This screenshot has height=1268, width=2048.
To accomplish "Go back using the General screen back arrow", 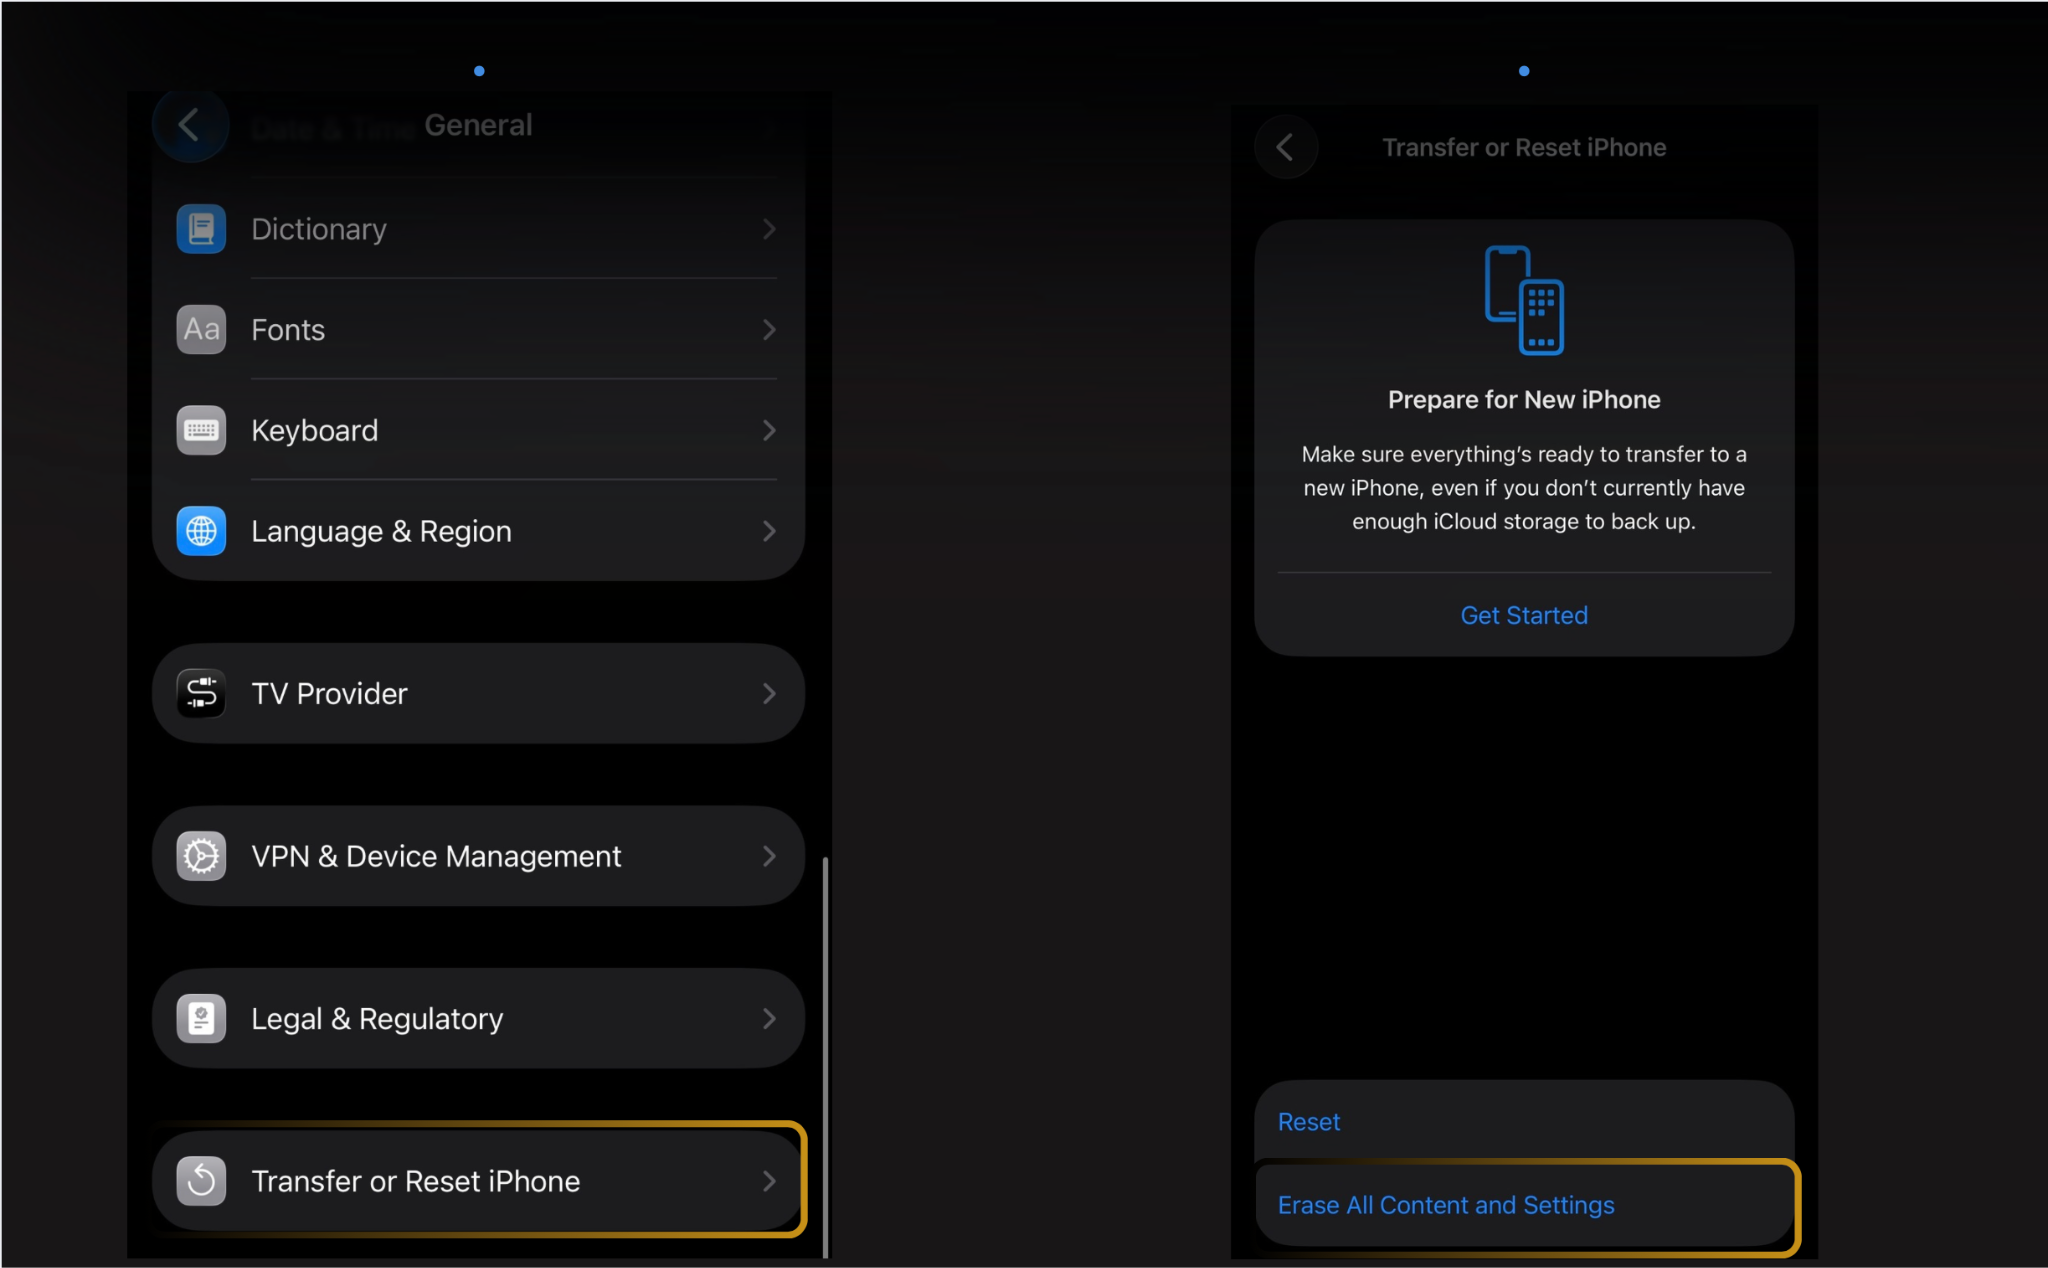I will (191, 124).
